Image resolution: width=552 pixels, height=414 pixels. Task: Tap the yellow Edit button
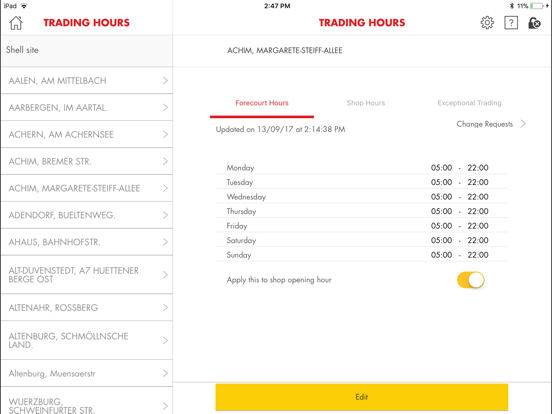362,397
